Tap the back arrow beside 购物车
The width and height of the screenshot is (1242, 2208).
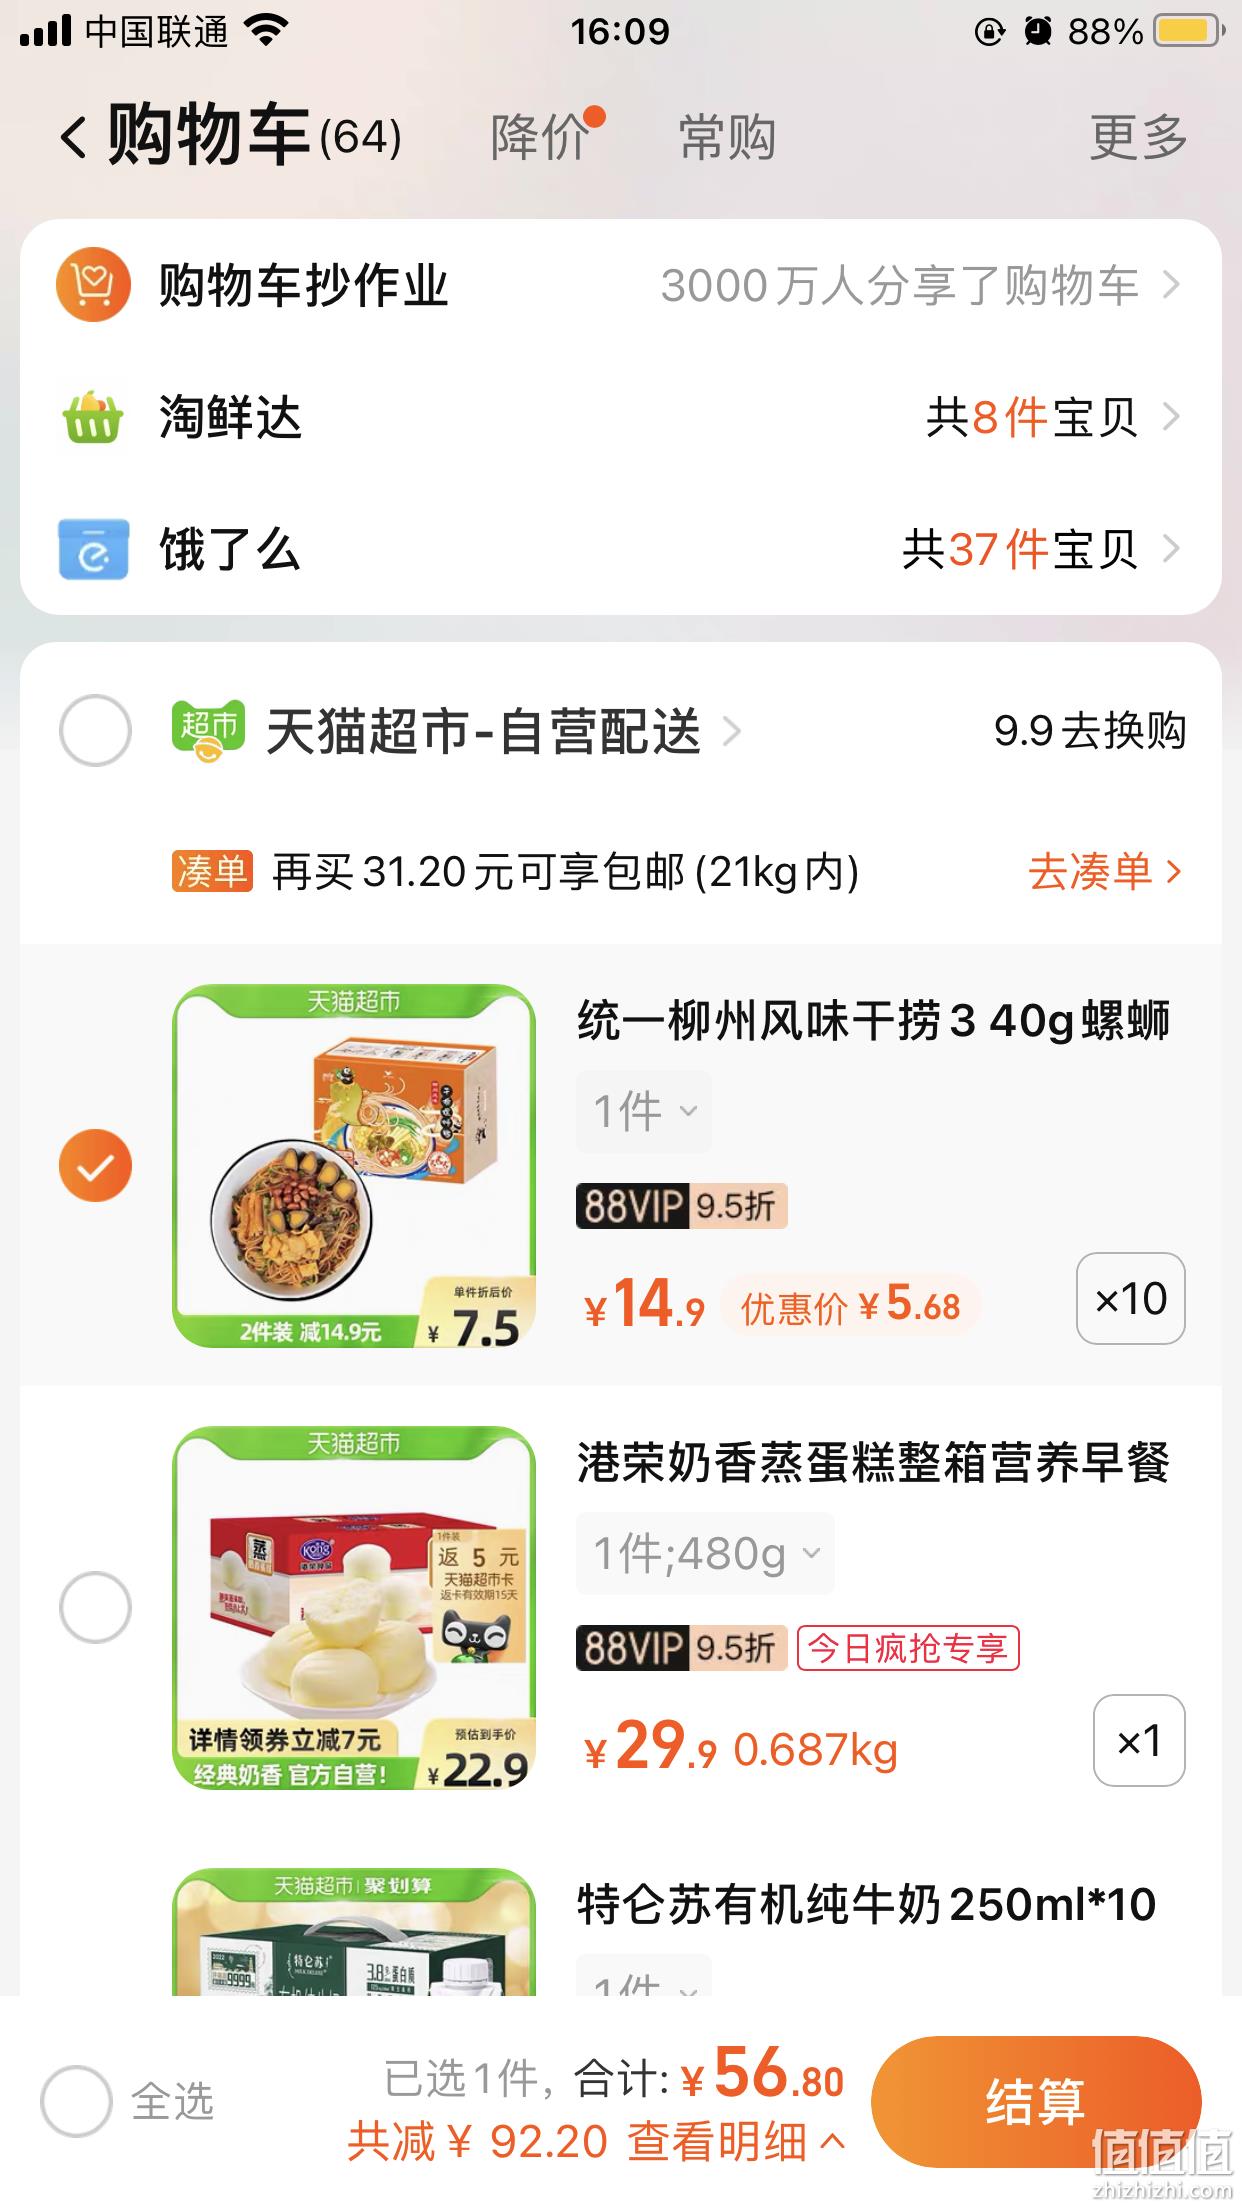74,137
